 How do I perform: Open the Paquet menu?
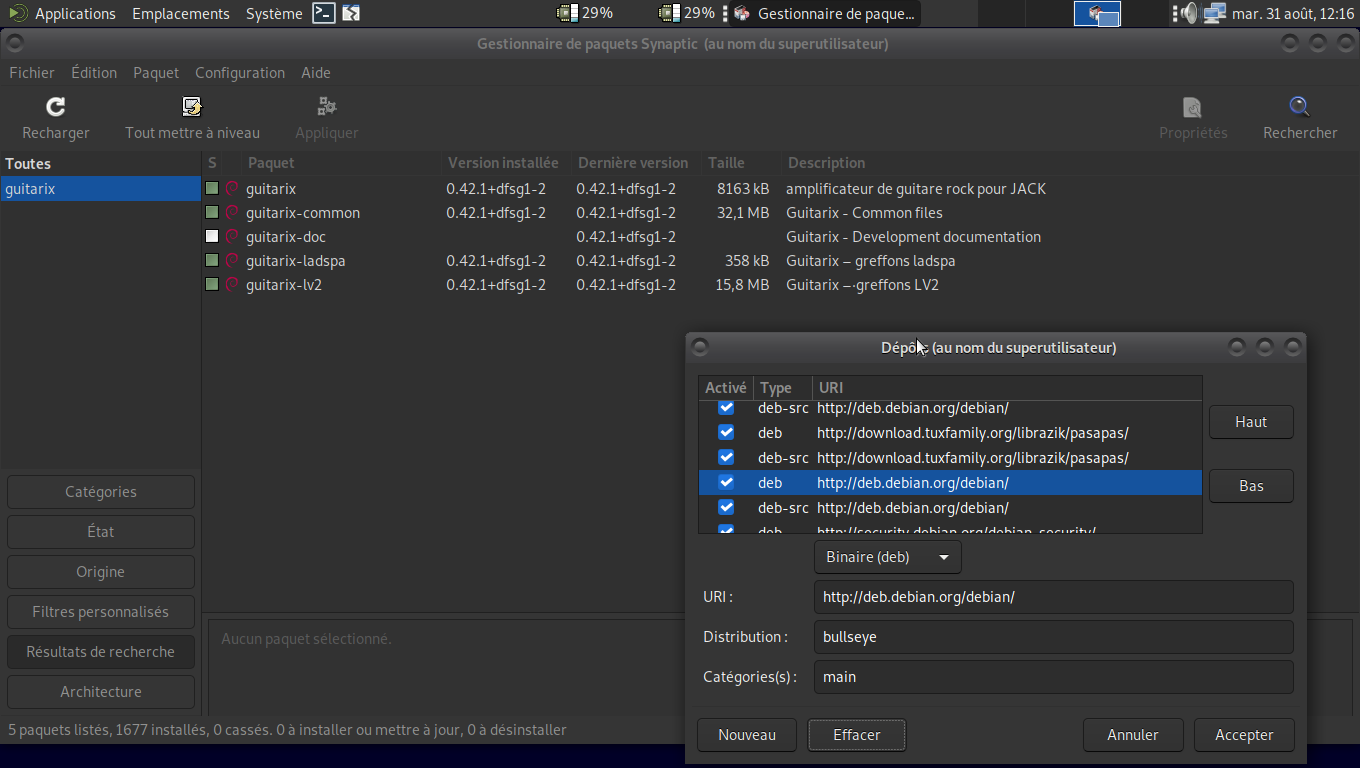[156, 73]
